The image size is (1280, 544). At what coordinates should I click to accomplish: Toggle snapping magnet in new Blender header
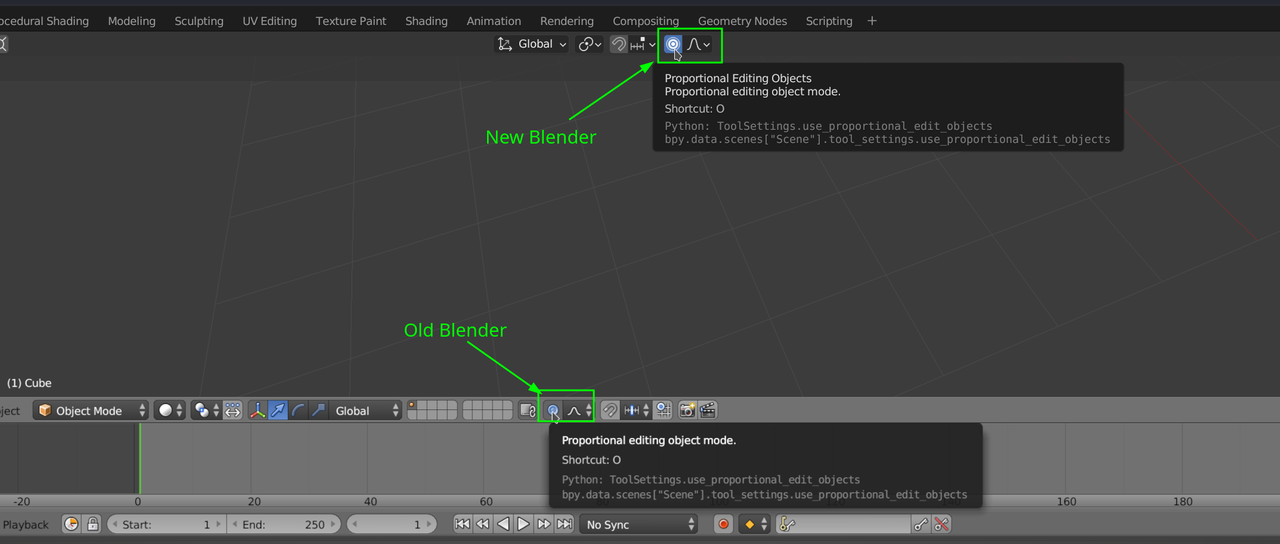[619, 44]
